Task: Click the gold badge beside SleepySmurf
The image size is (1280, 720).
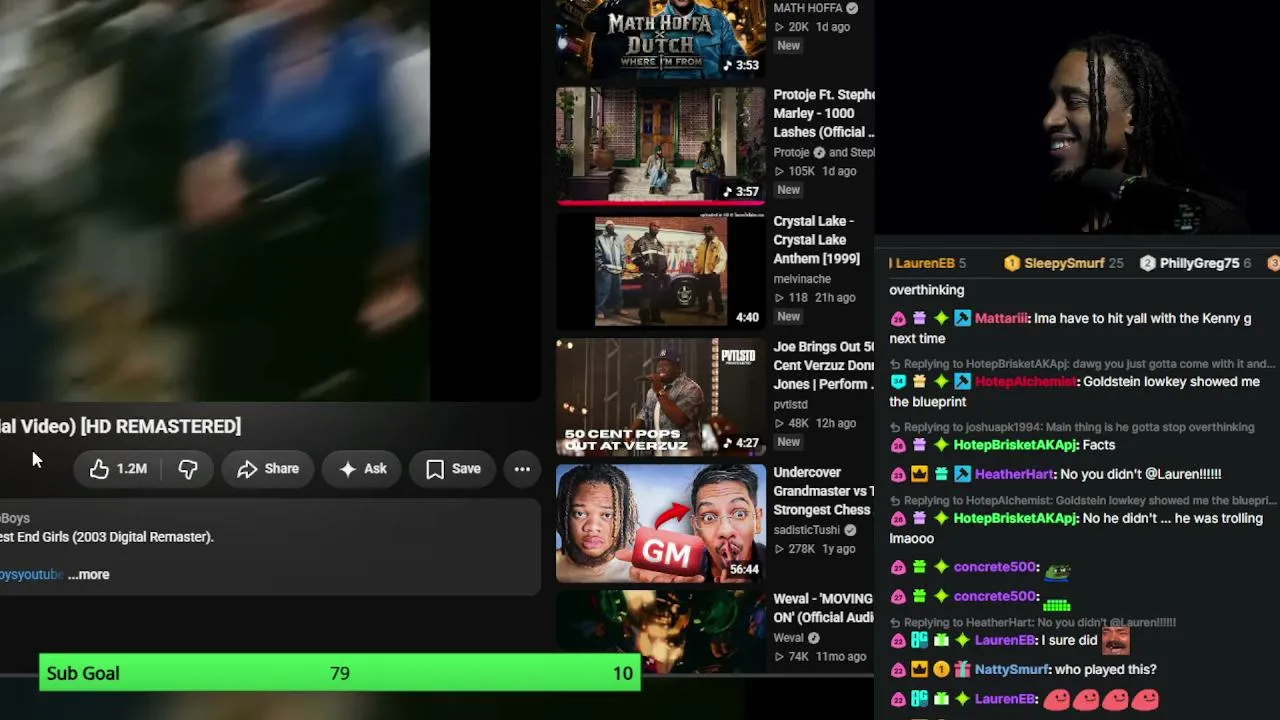Action: tap(1012, 263)
